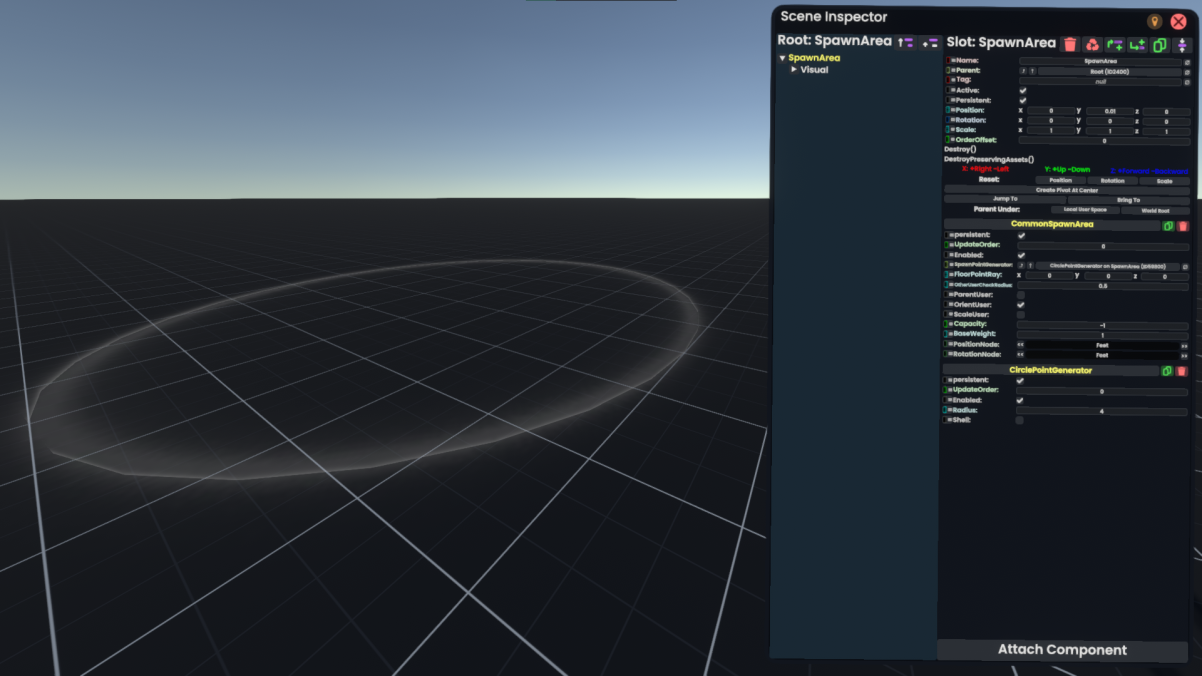Image resolution: width=1202 pixels, height=676 pixels.
Task: Click the destroy preserving assets recycle icon
Action: 1092,44
